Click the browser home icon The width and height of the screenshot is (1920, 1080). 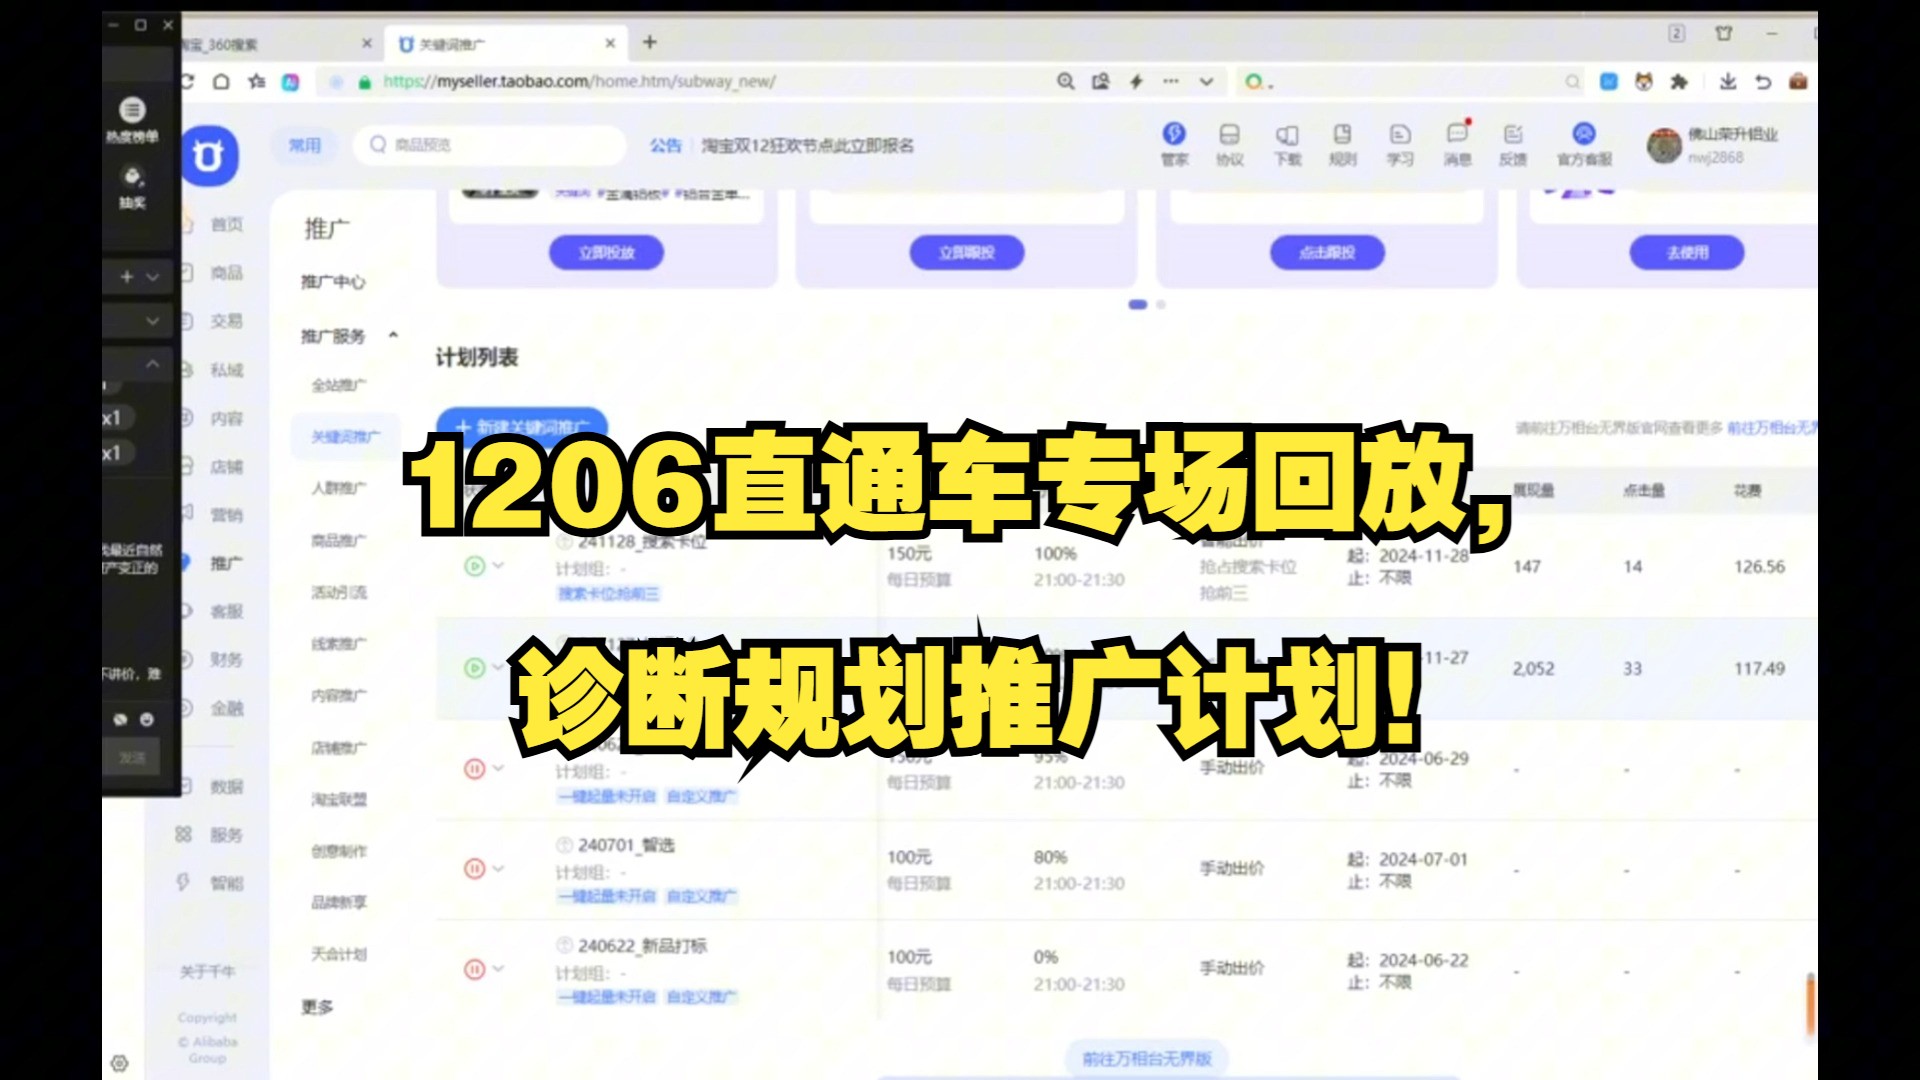[222, 82]
